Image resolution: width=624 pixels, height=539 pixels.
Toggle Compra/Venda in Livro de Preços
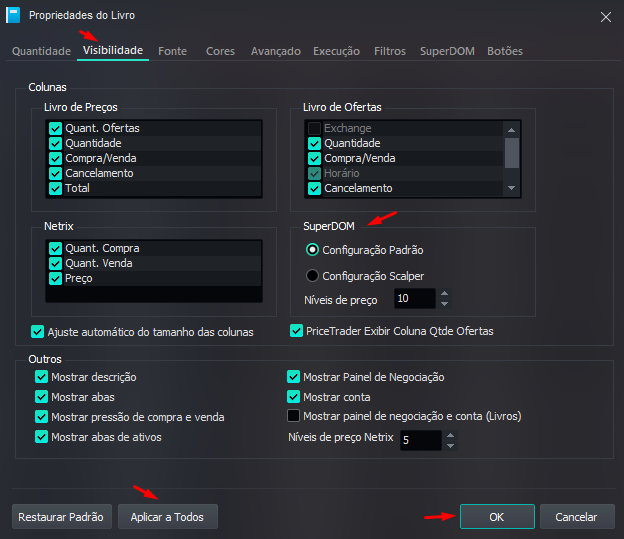coord(55,158)
